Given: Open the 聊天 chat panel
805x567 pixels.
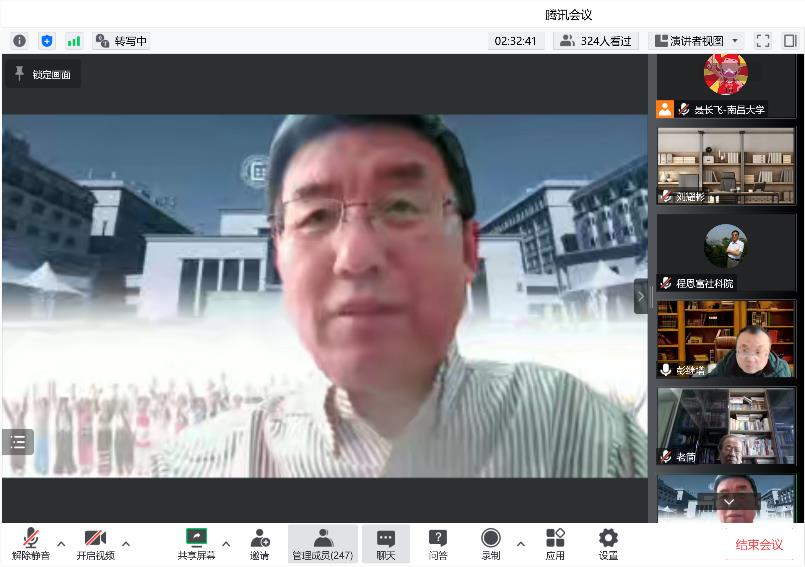Looking at the screenshot, I should pos(386,544).
